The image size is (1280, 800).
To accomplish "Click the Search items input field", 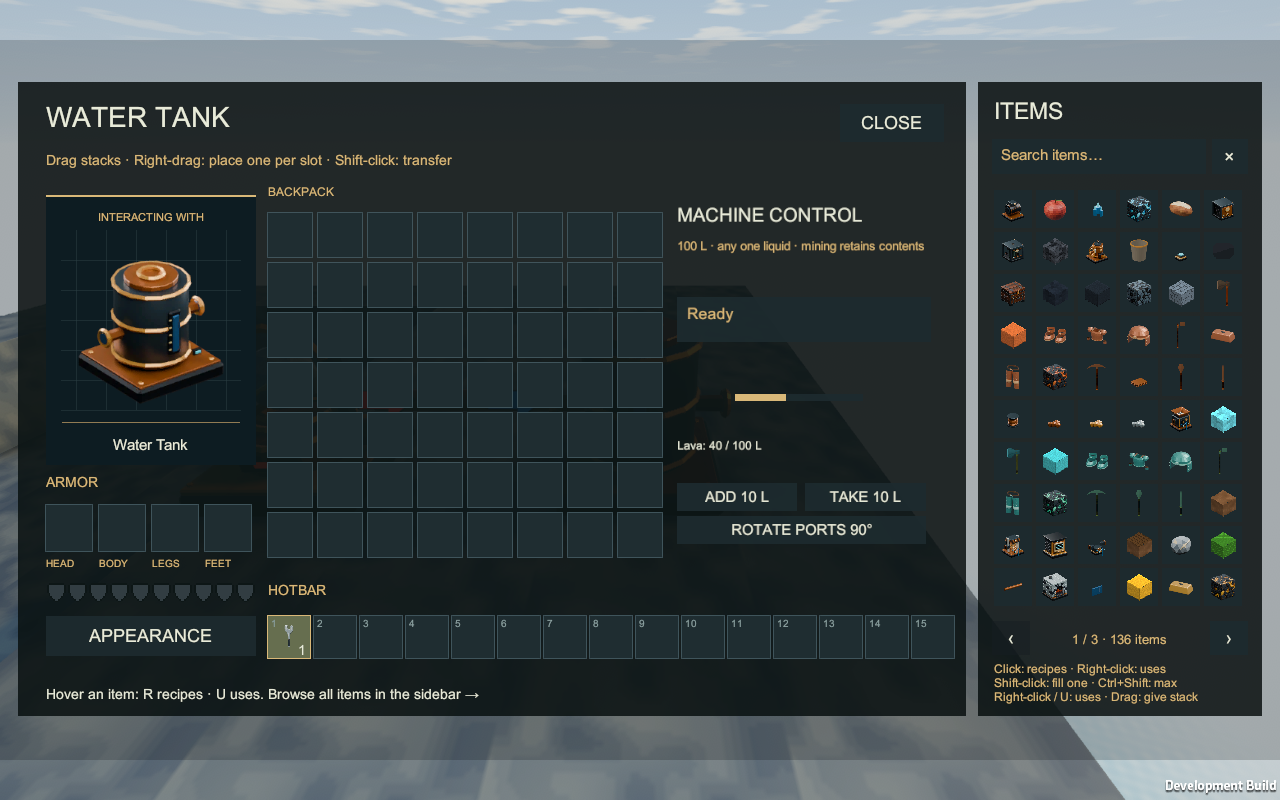I will [x=1098, y=156].
